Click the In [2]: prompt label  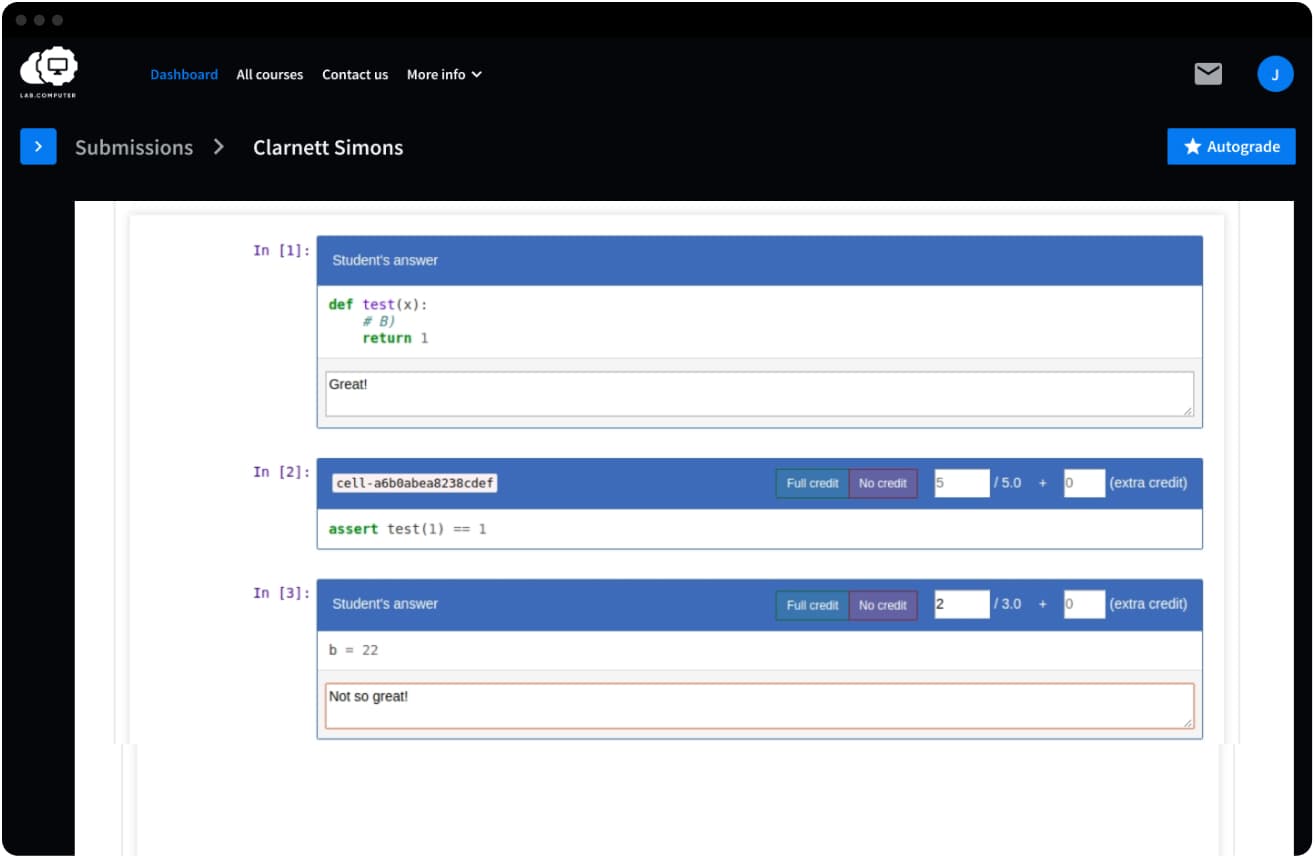click(x=281, y=472)
